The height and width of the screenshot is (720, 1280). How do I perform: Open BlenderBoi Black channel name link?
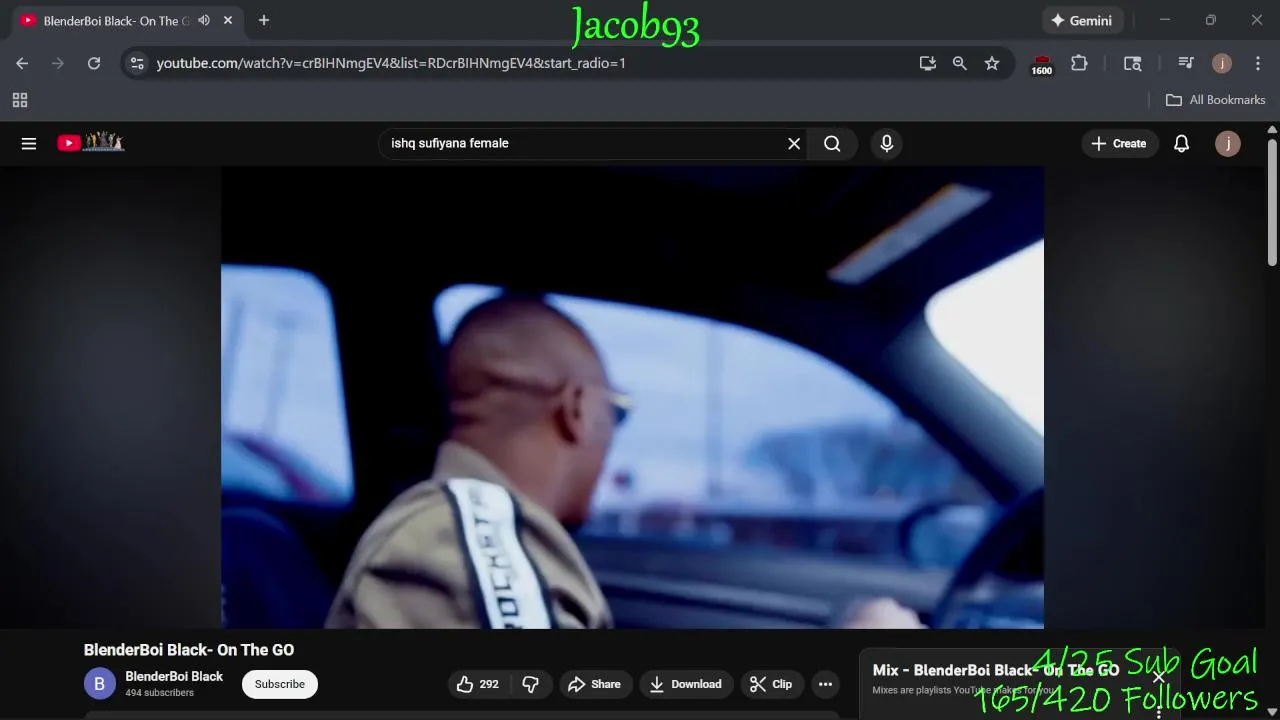pyautogui.click(x=174, y=676)
